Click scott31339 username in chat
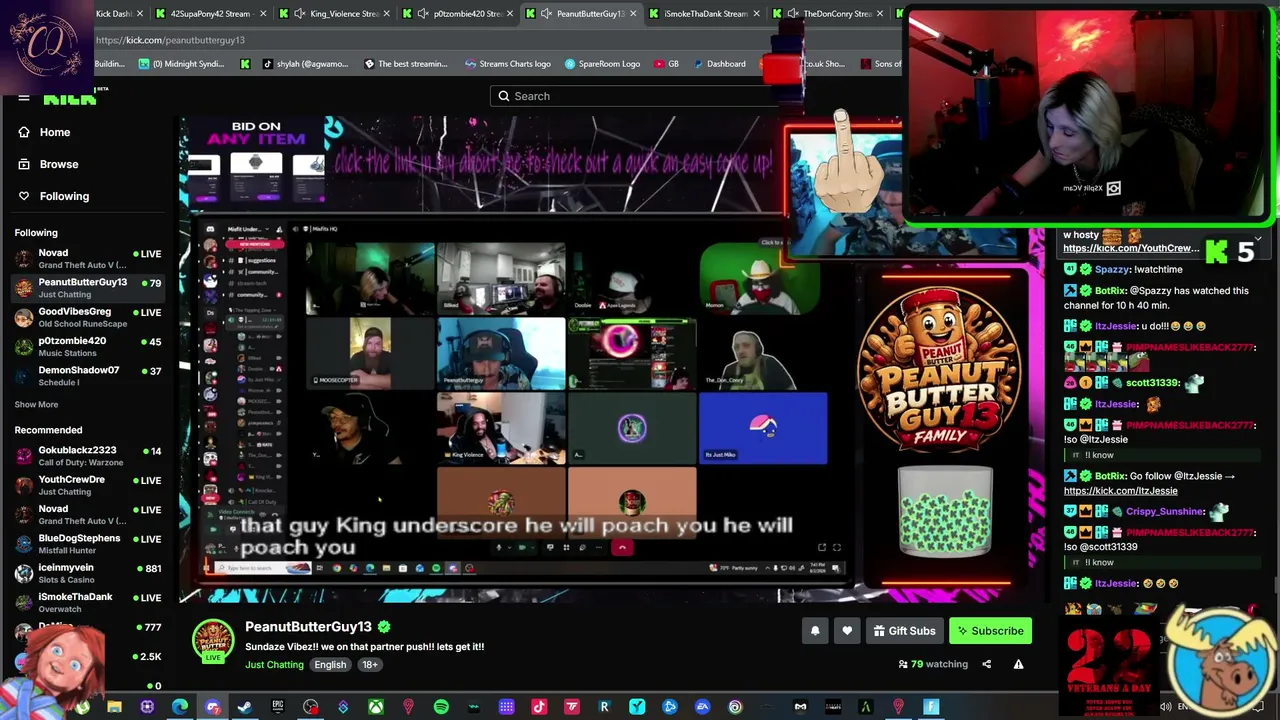This screenshot has width=1280, height=720. click(1153, 383)
